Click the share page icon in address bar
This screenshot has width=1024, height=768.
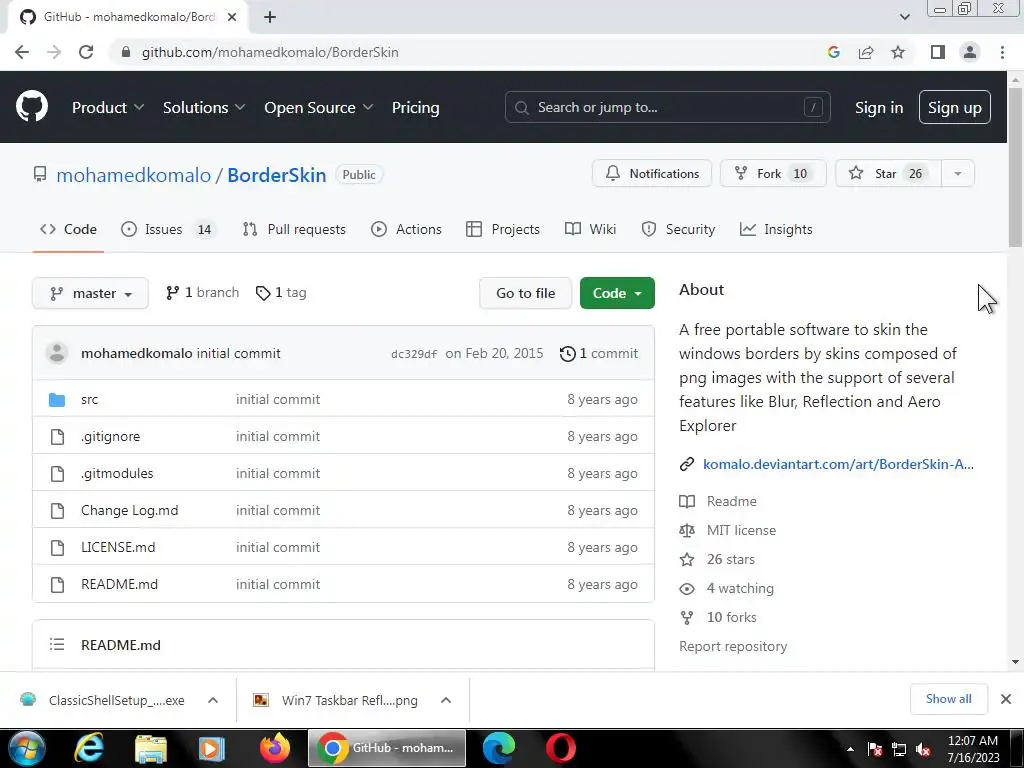866,52
